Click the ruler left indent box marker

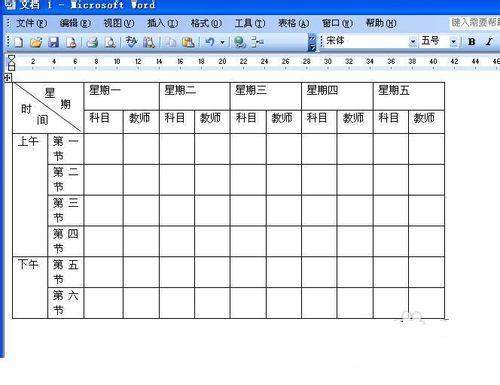[12, 68]
